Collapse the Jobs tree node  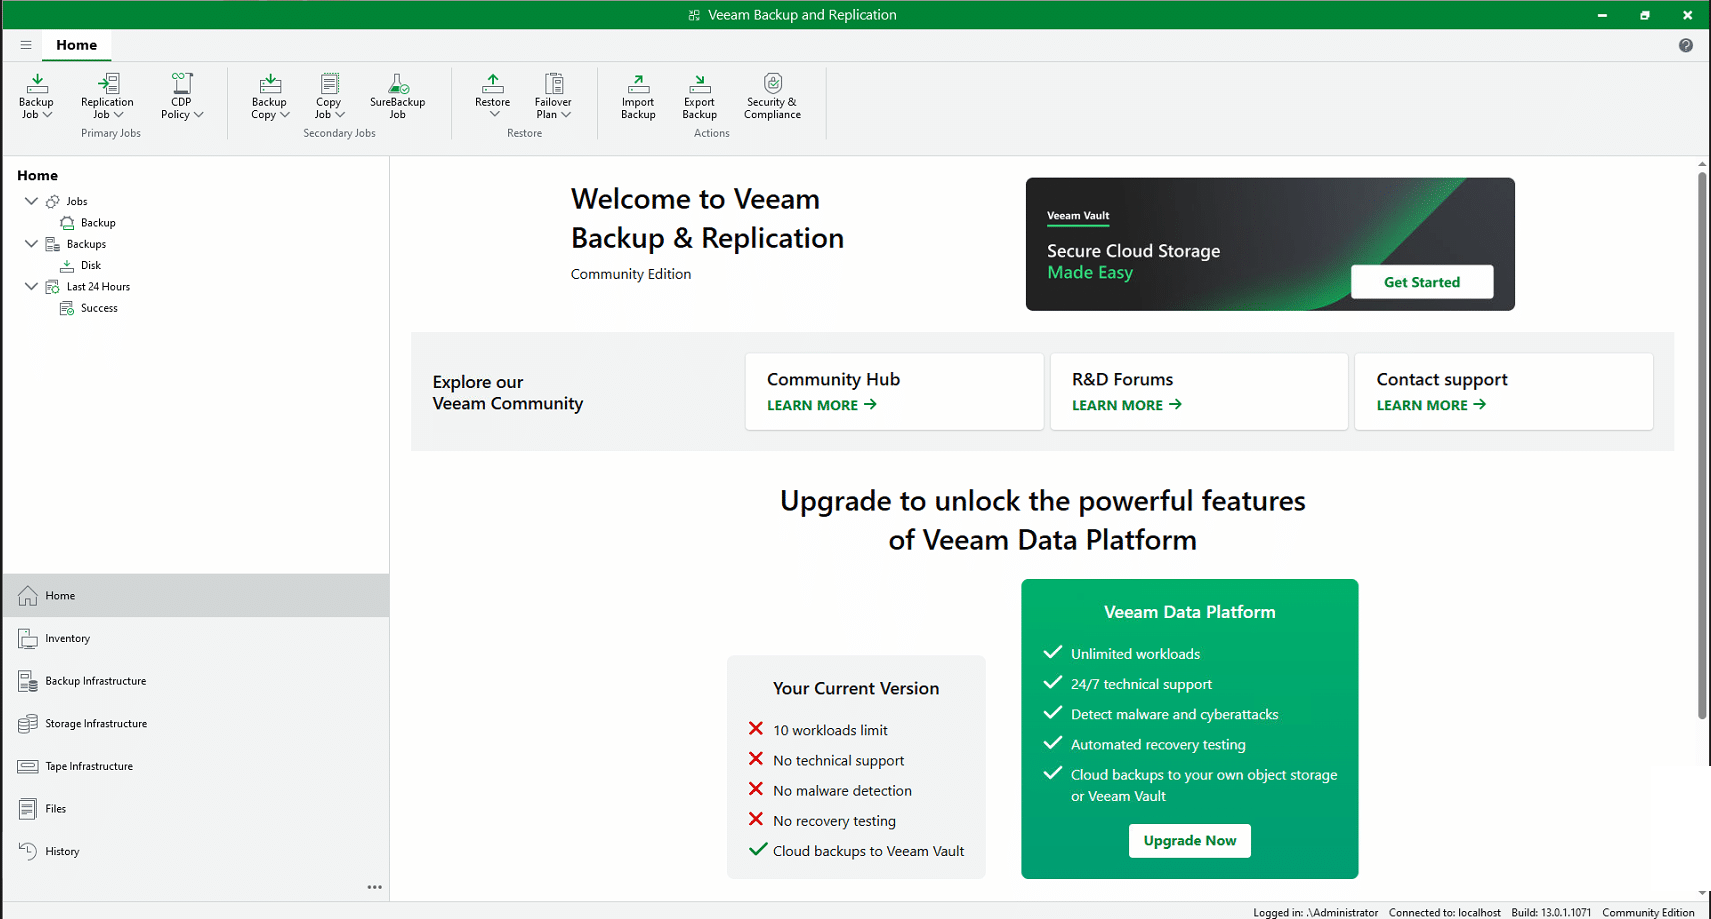[x=31, y=201]
